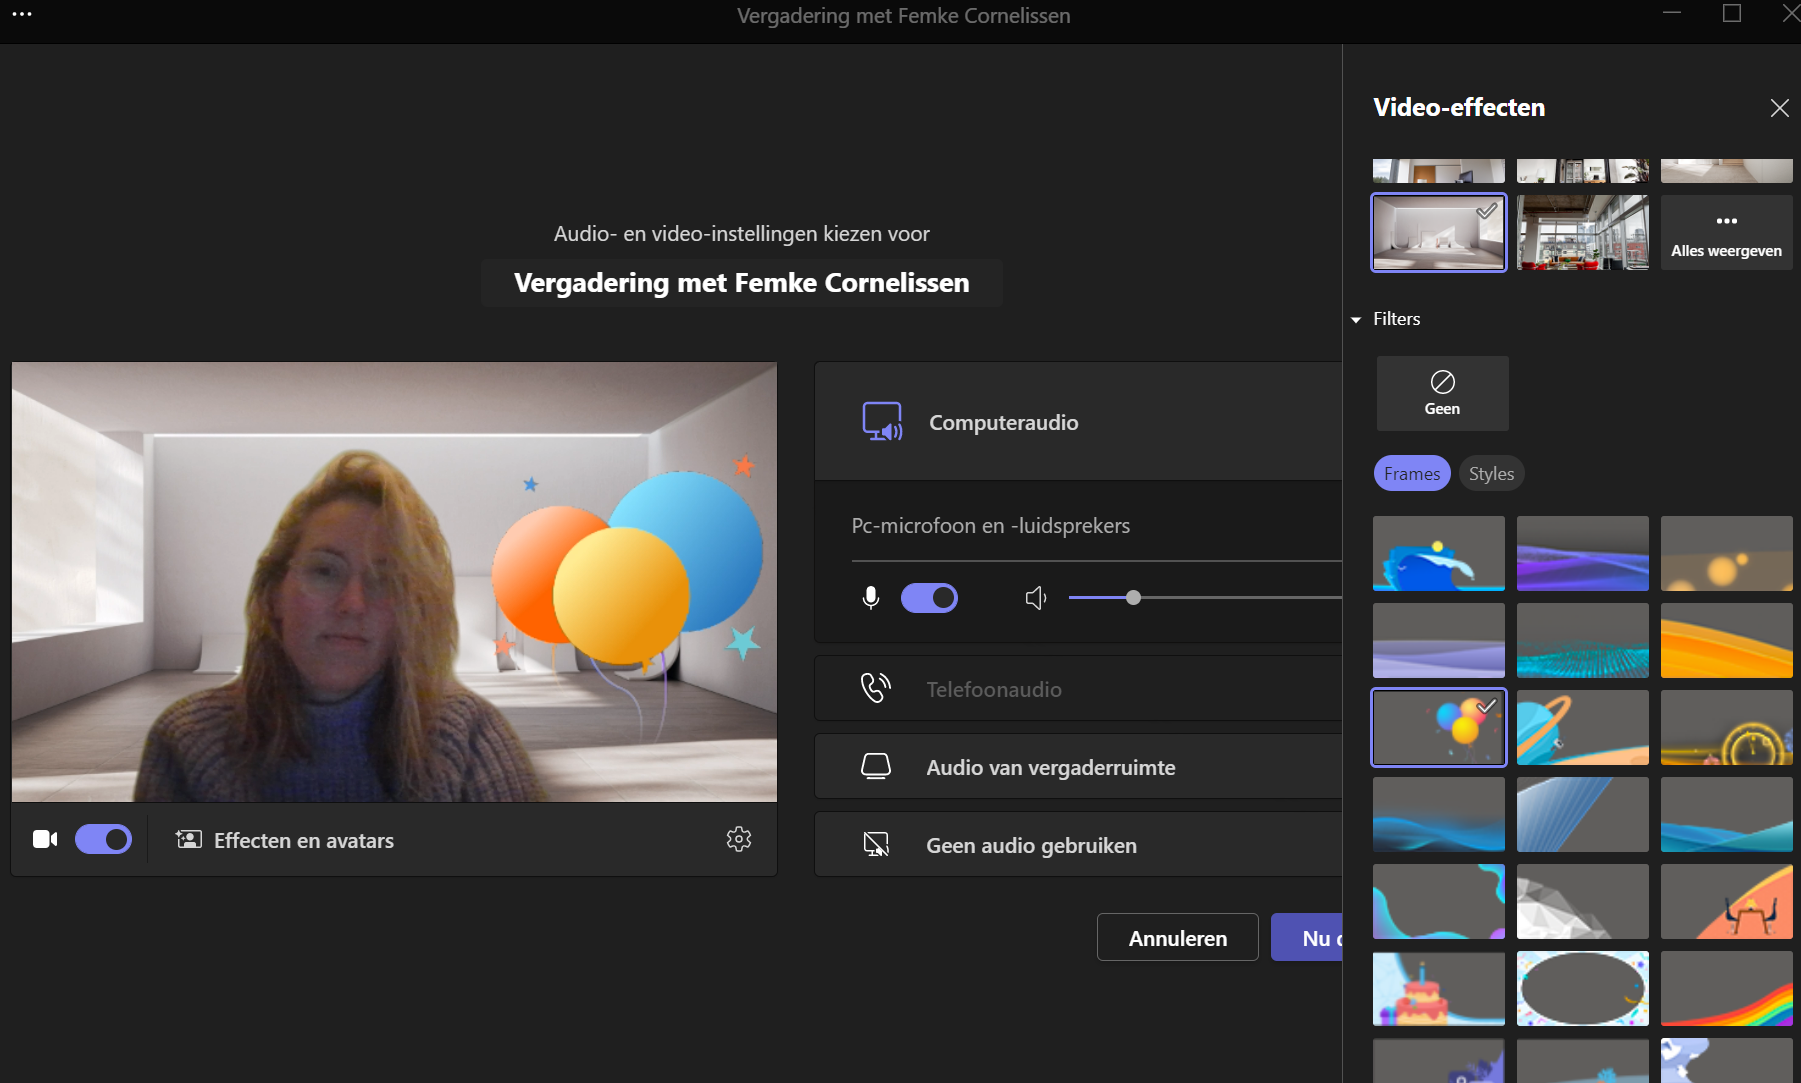Image resolution: width=1801 pixels, height=1083 pixels.
Task: Mute the microphone using its toggle
Action: click(x=929, y=597)
